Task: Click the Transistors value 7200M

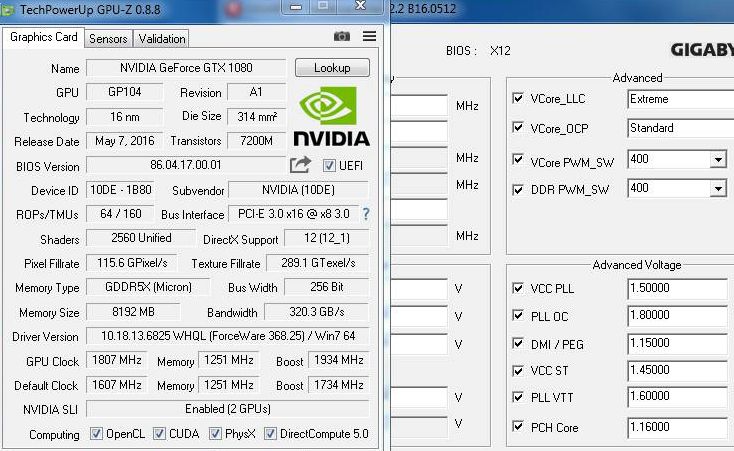Action: coord(256,141)
